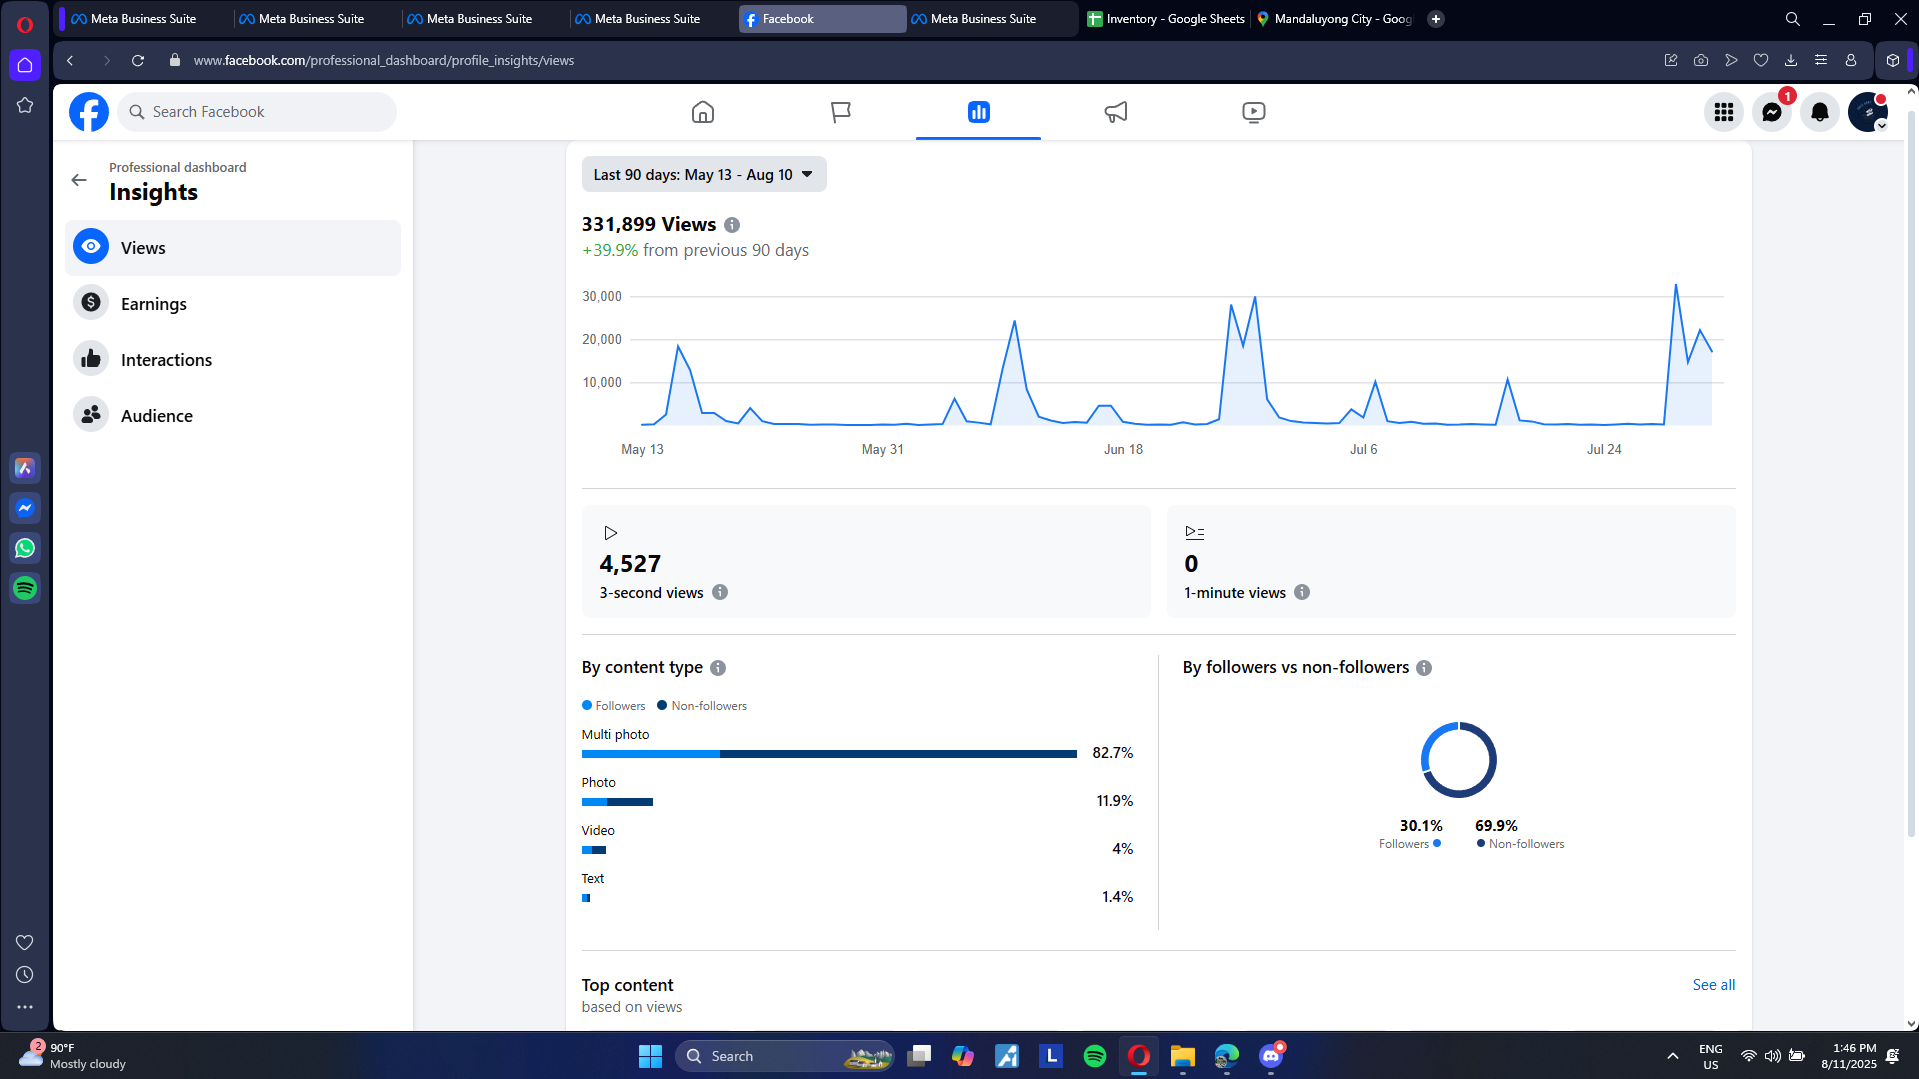The image size is (1919, 1079).
Task: Click the back arrow beside Insights
Action: (x=79, y=180)
